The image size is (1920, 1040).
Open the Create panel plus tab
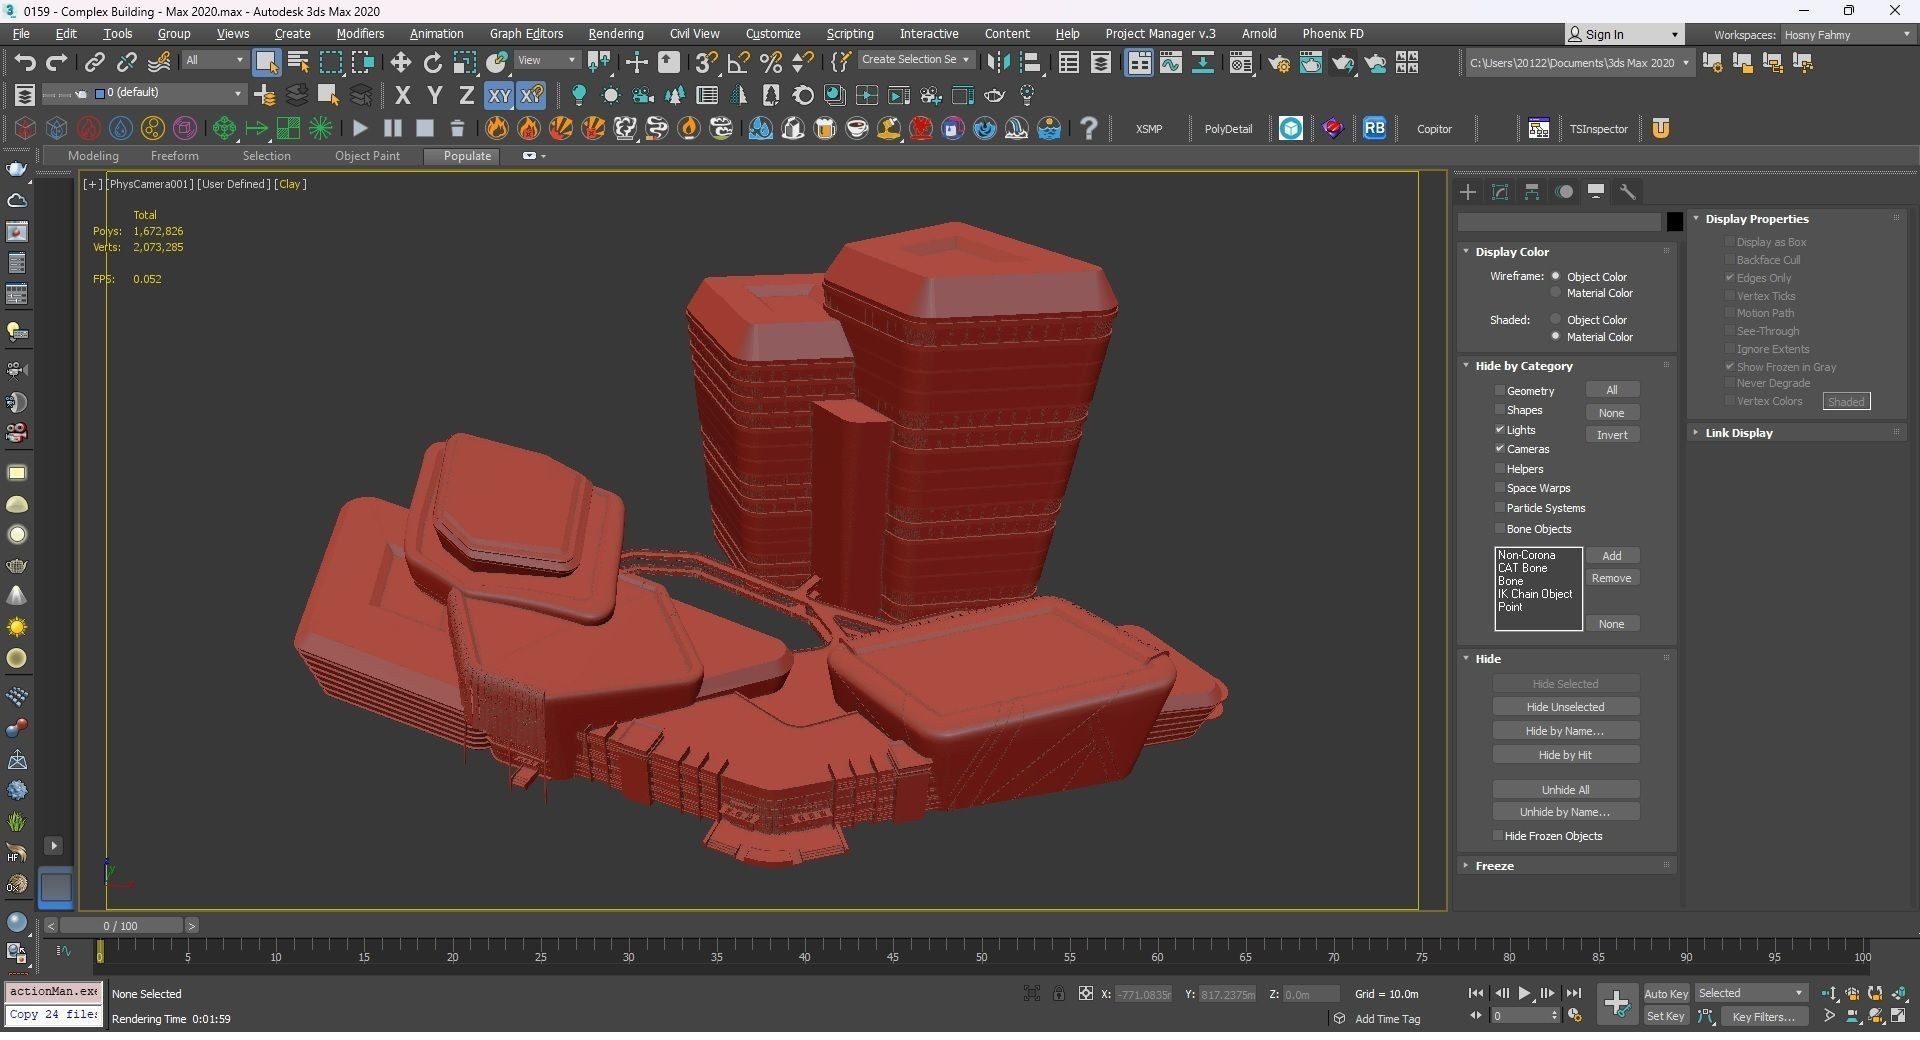[1468, 192]
